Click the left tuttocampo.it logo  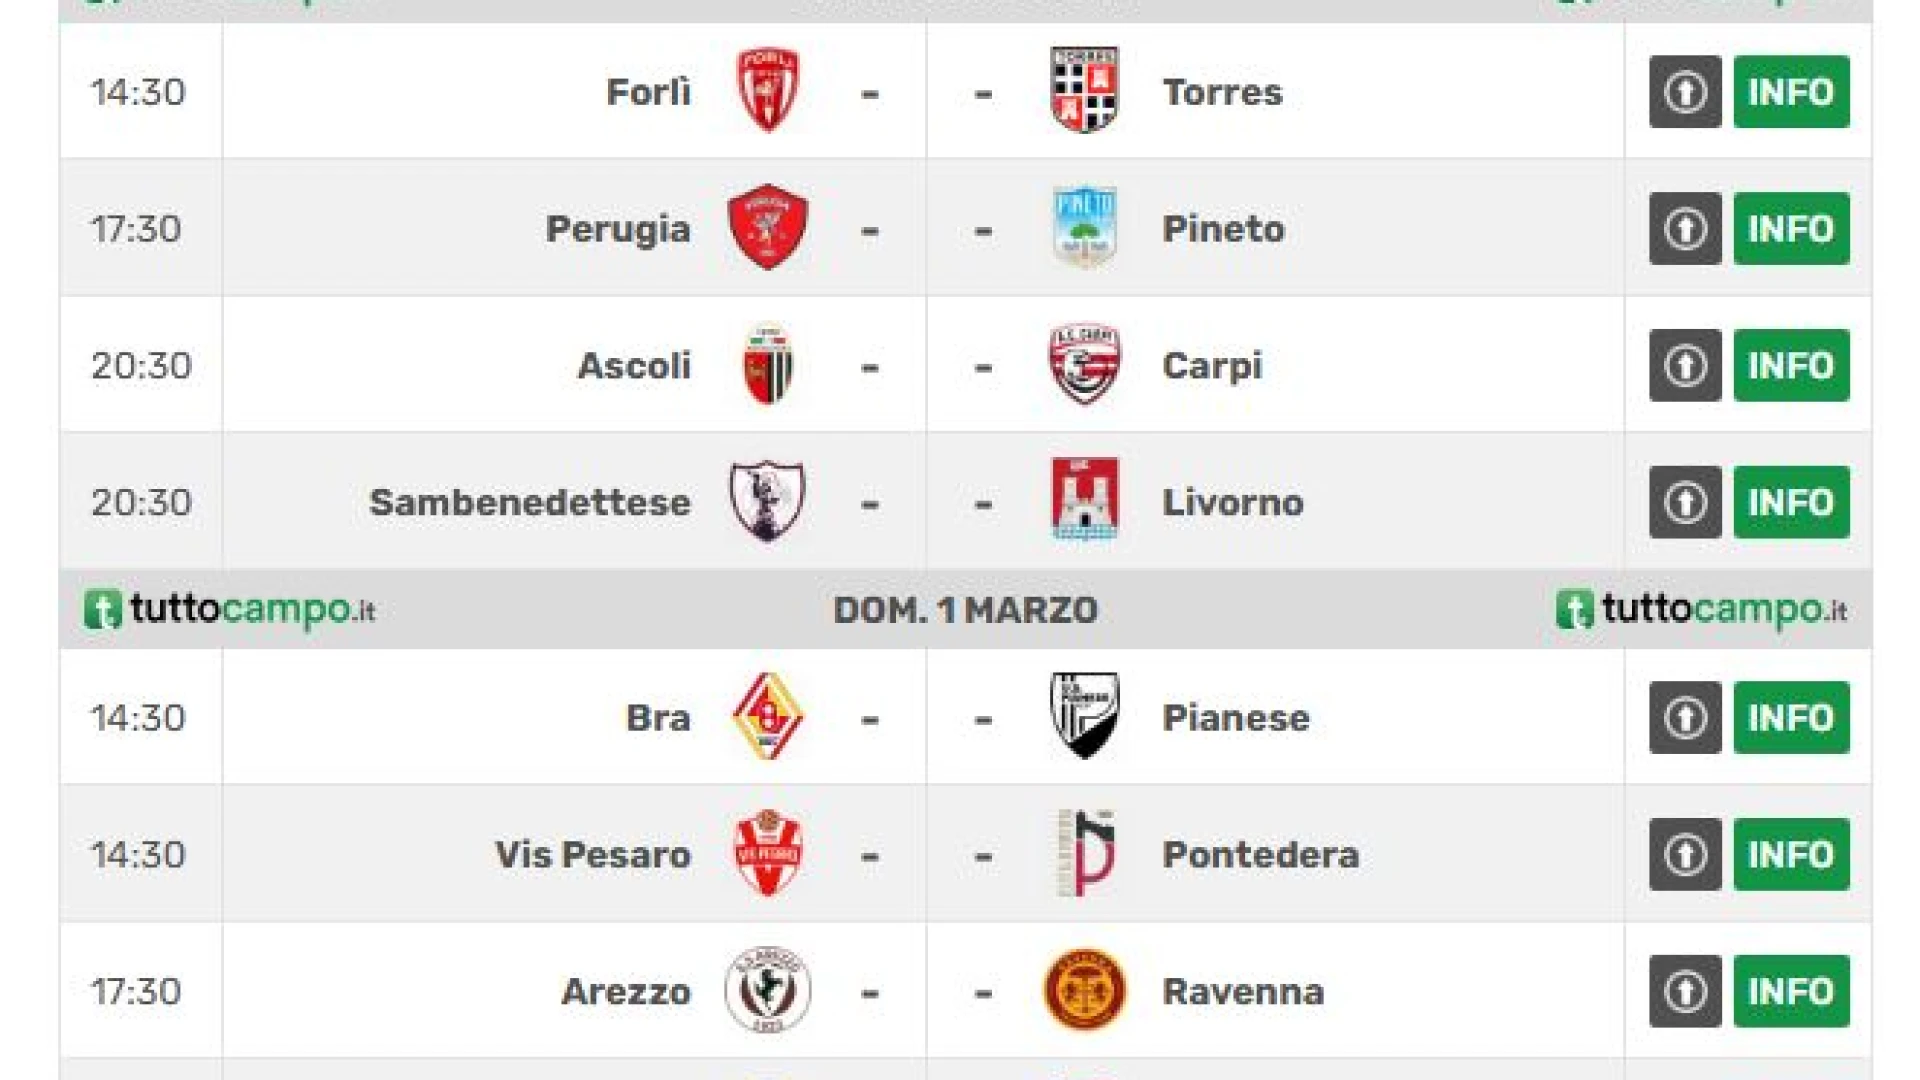tap(230, 610)
